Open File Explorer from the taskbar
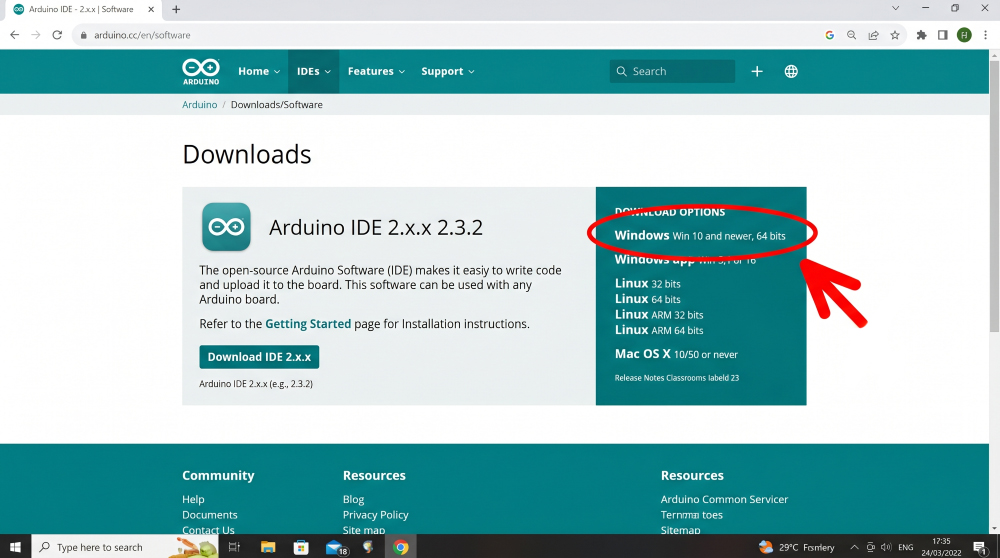This screenshot has height=558, width=1000. [x=268, y=547]
